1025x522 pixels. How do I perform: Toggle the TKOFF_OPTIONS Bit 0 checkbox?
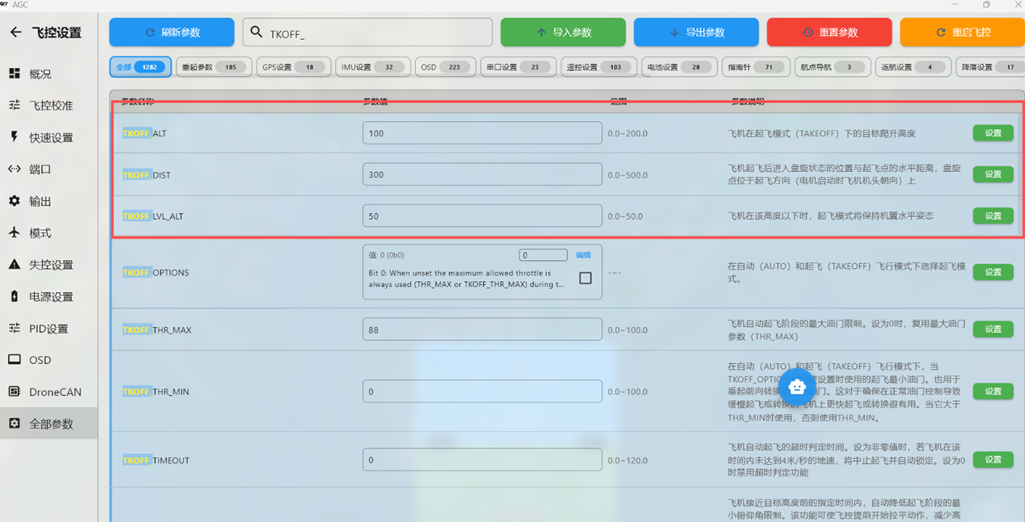click(585, 278)
